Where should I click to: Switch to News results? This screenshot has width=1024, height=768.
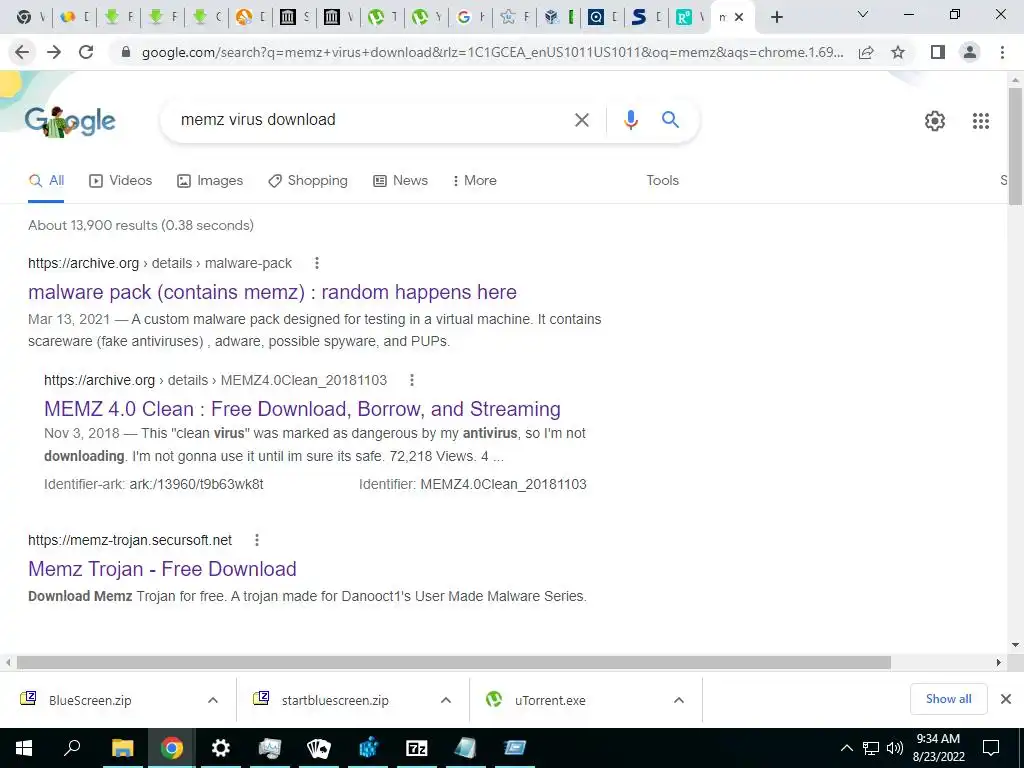pos(400,181)
